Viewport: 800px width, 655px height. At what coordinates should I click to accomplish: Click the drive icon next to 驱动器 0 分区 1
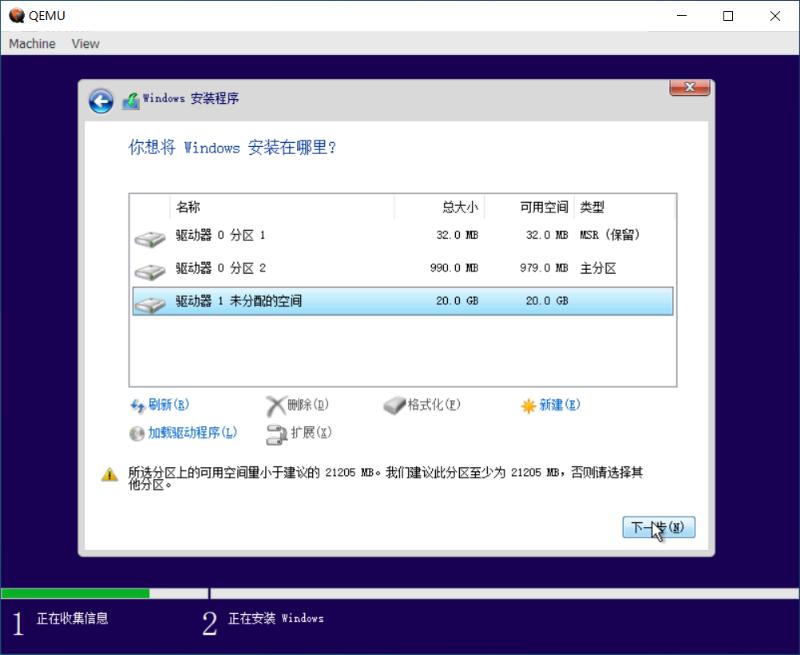150,236
